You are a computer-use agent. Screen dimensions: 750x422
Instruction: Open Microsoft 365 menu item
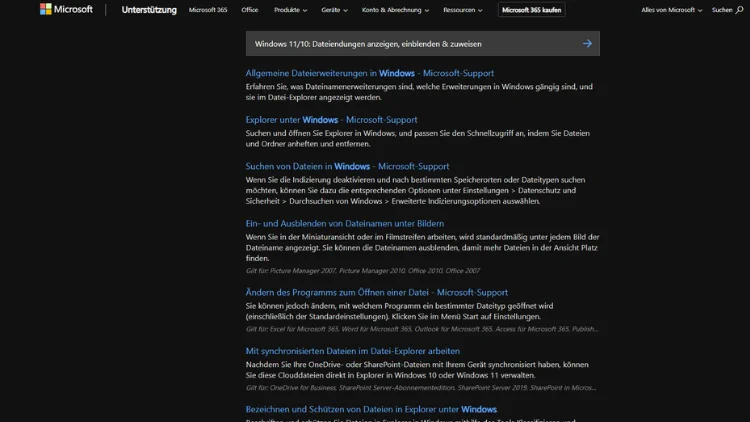[208, 10]
